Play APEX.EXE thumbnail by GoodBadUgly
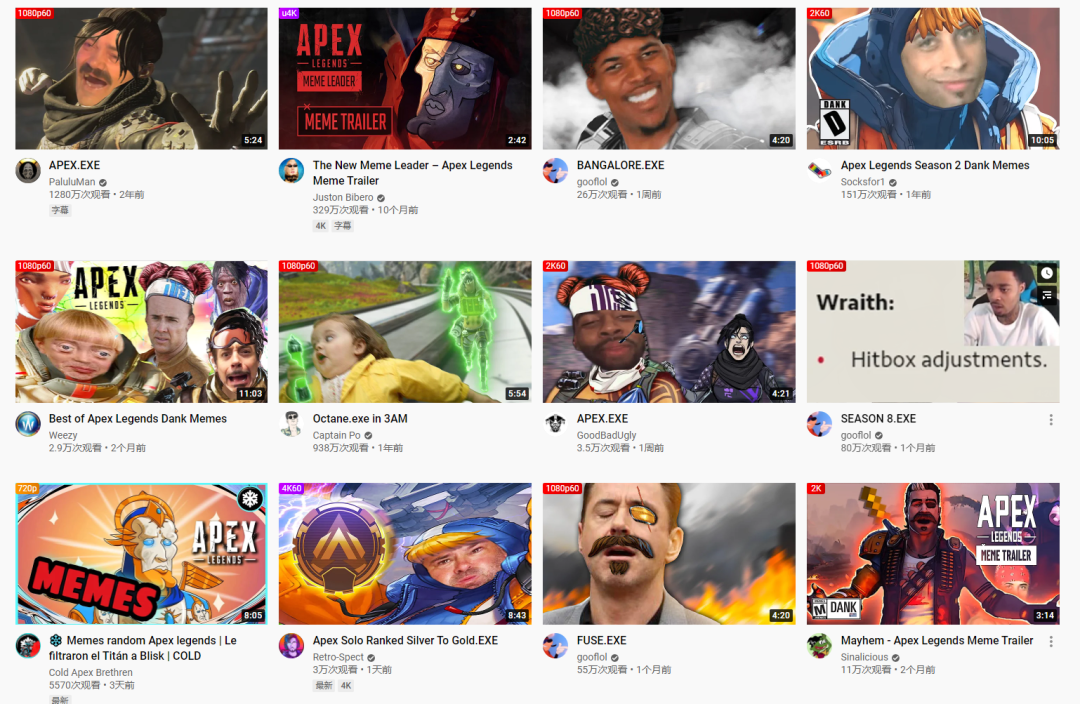1080x704 pixels. coord(669,331)
